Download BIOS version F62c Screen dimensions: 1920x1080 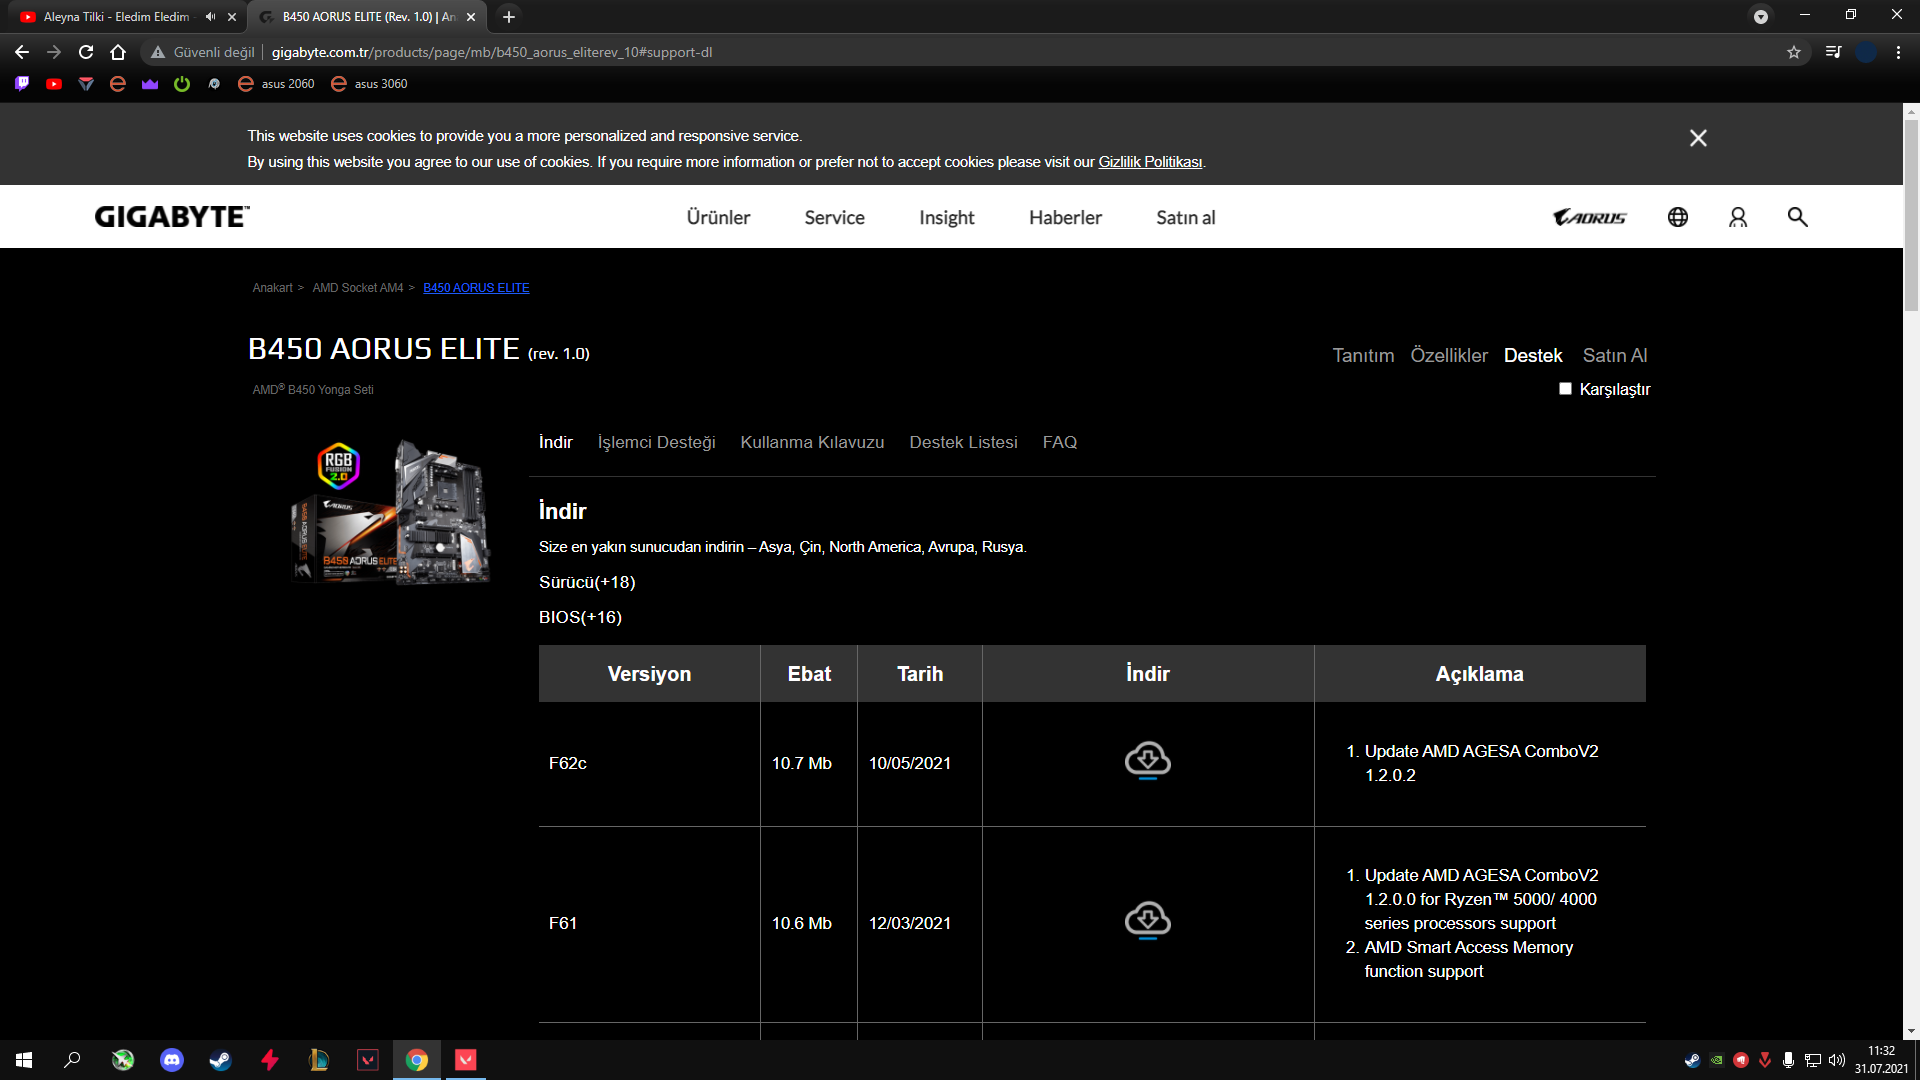point(1147,761)
